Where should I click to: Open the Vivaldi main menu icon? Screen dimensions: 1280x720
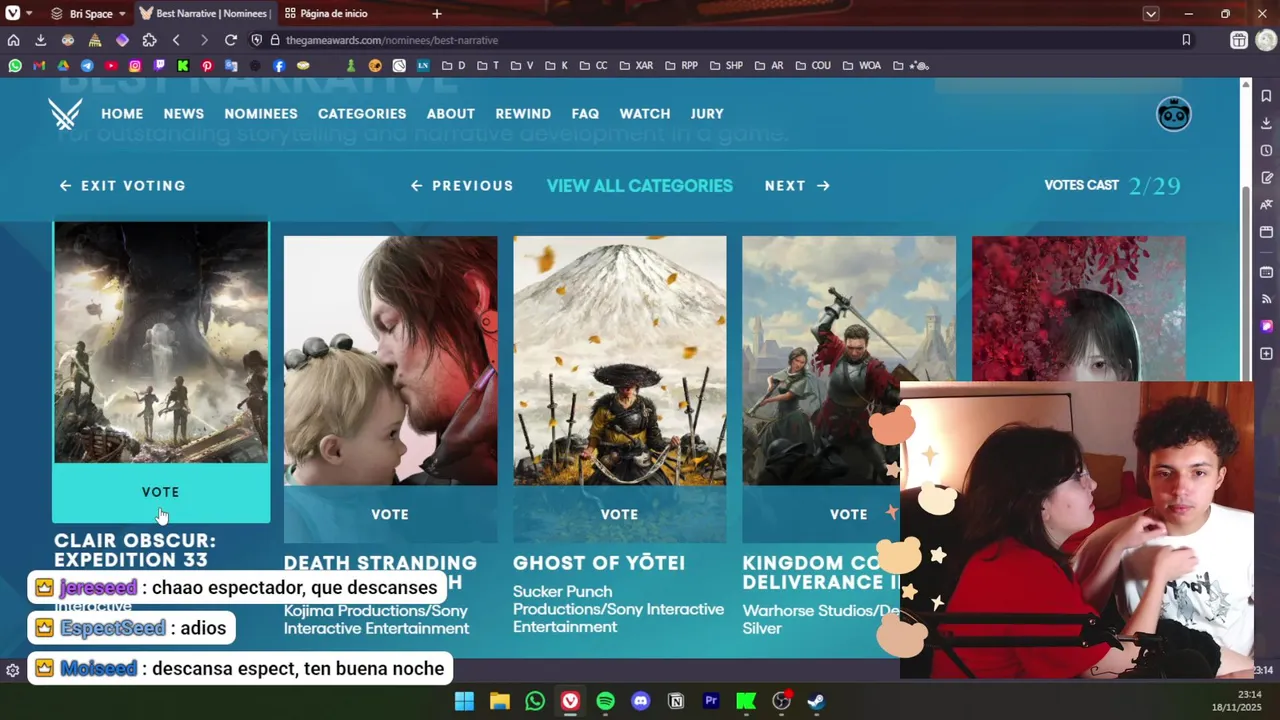click(x=12, y=13)
